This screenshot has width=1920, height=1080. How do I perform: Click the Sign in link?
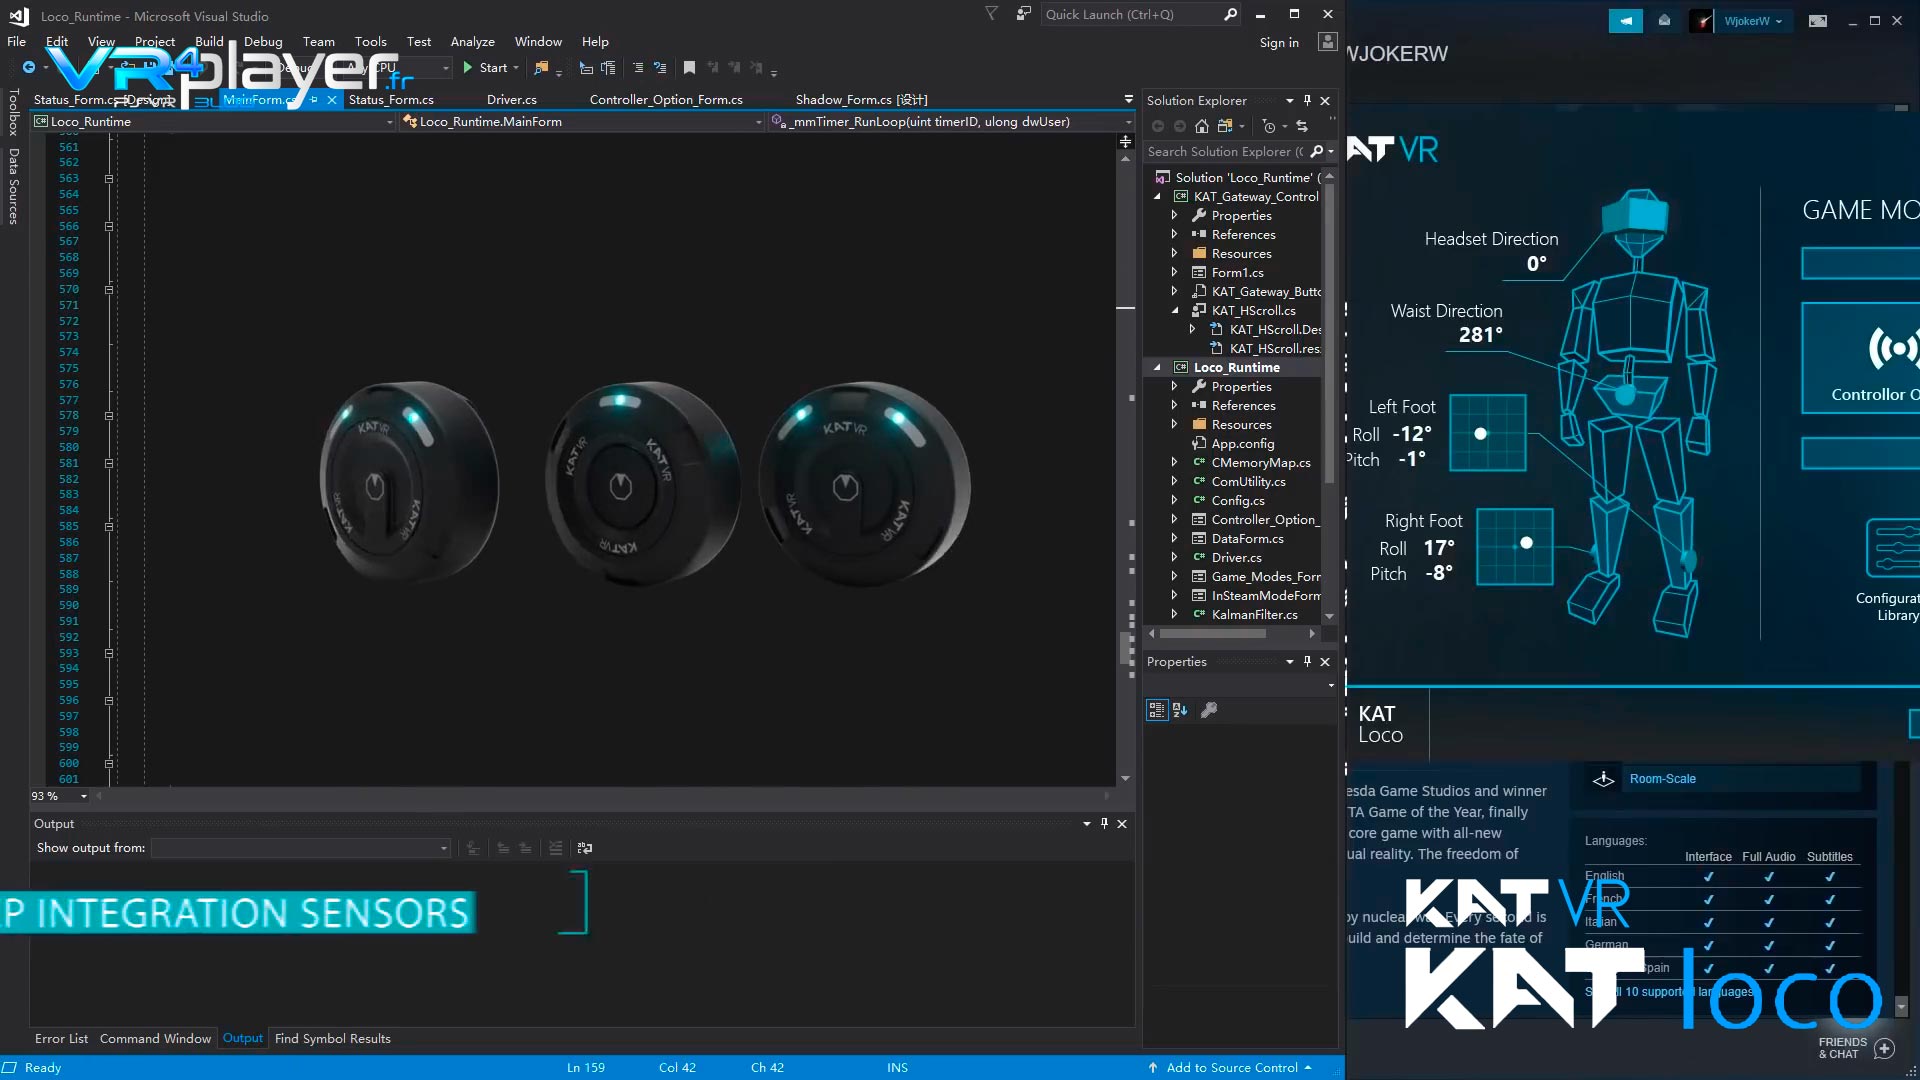pos(1278,42)
